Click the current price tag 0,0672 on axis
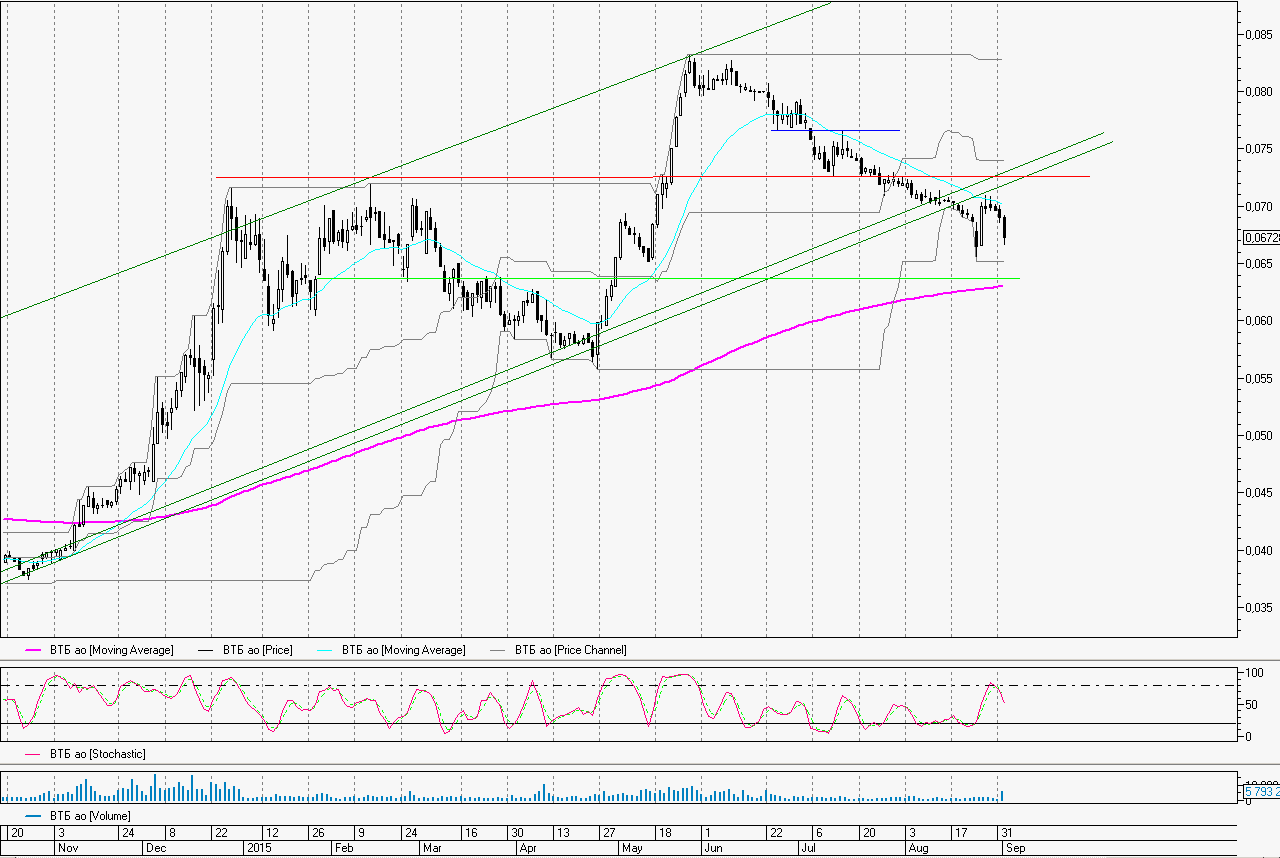This screenshot has height=858, width=1280. 1259,238
